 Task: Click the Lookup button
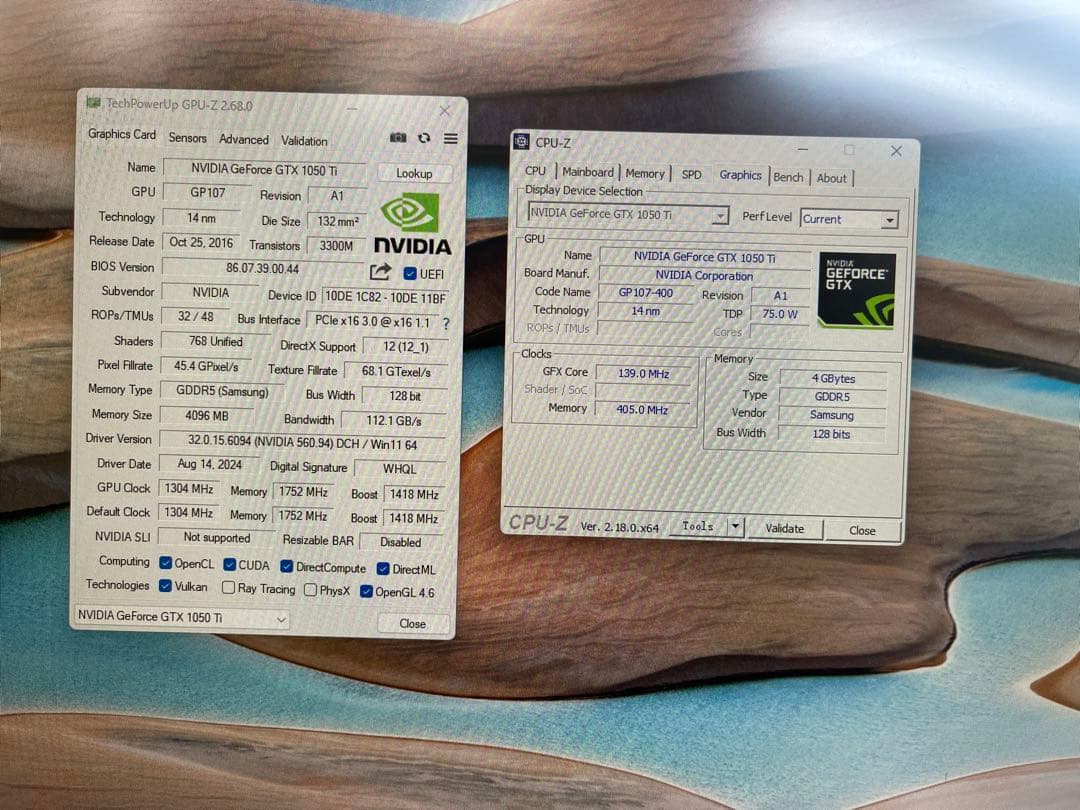(x=414, y=173)
